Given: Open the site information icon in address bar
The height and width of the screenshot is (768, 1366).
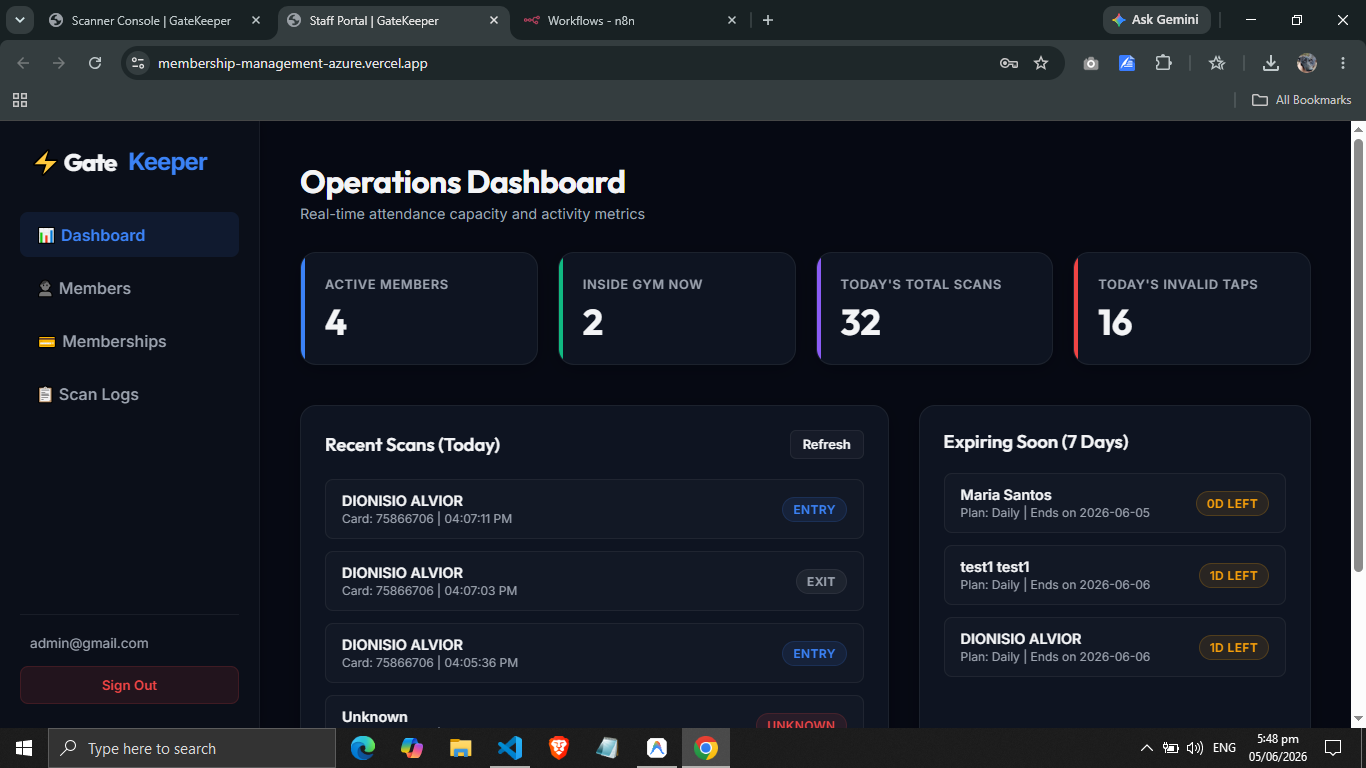Looking at the screenshot, I should (x=139, y=63).
